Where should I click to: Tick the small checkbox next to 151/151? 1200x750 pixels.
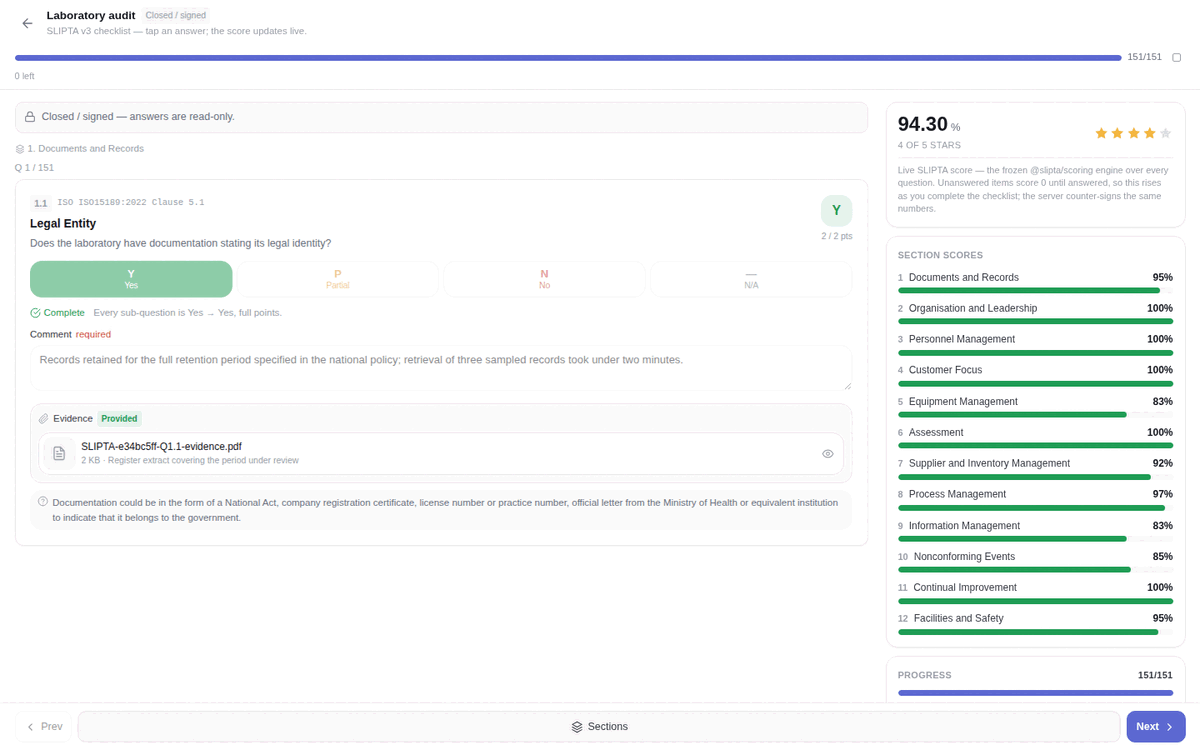1177,57
